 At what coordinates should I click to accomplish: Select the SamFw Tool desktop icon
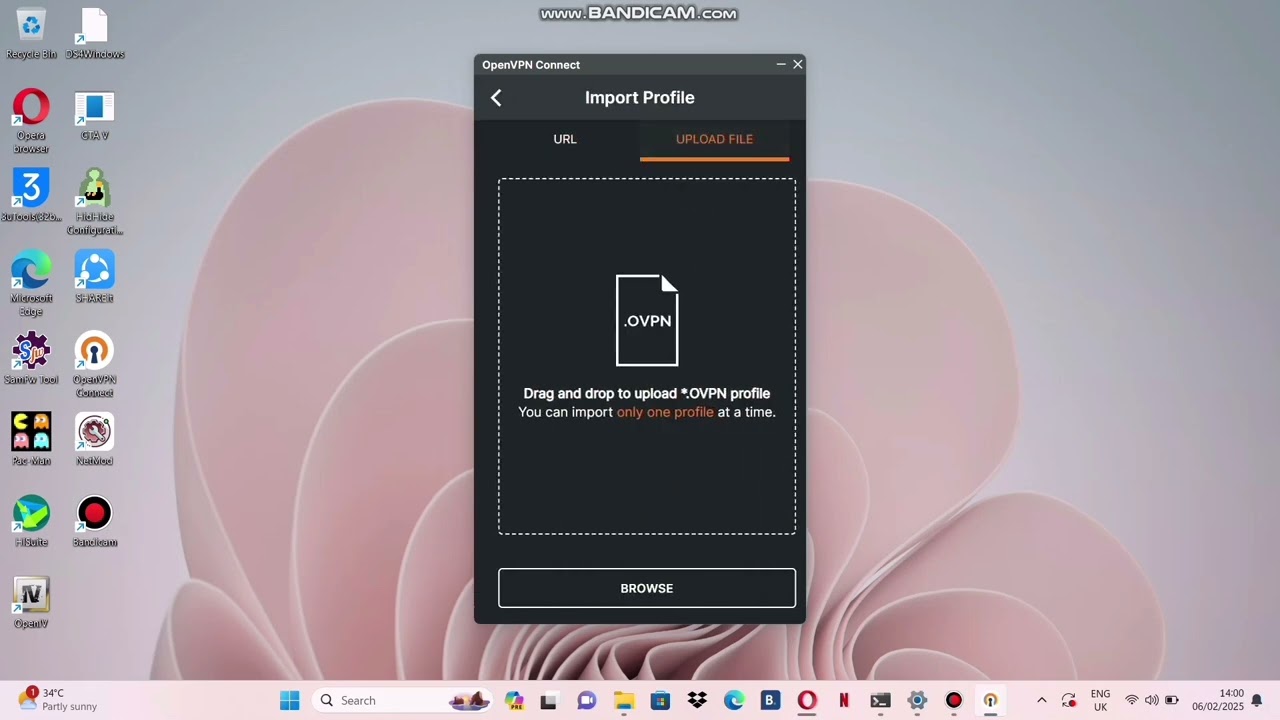[x=31, y=359]
